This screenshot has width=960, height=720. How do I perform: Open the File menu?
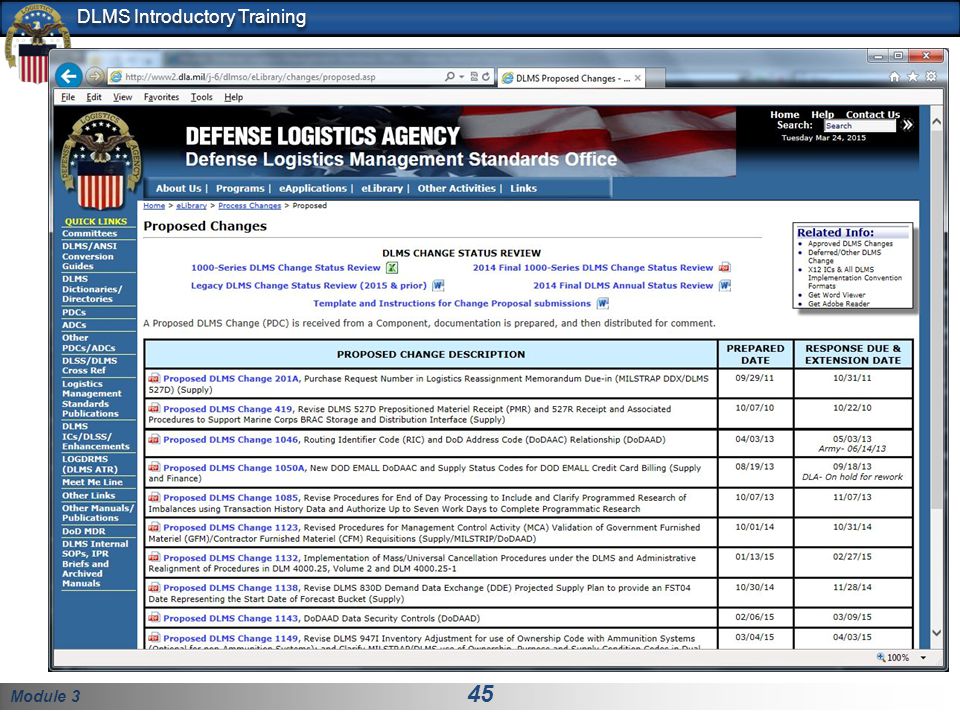[68, 97]
